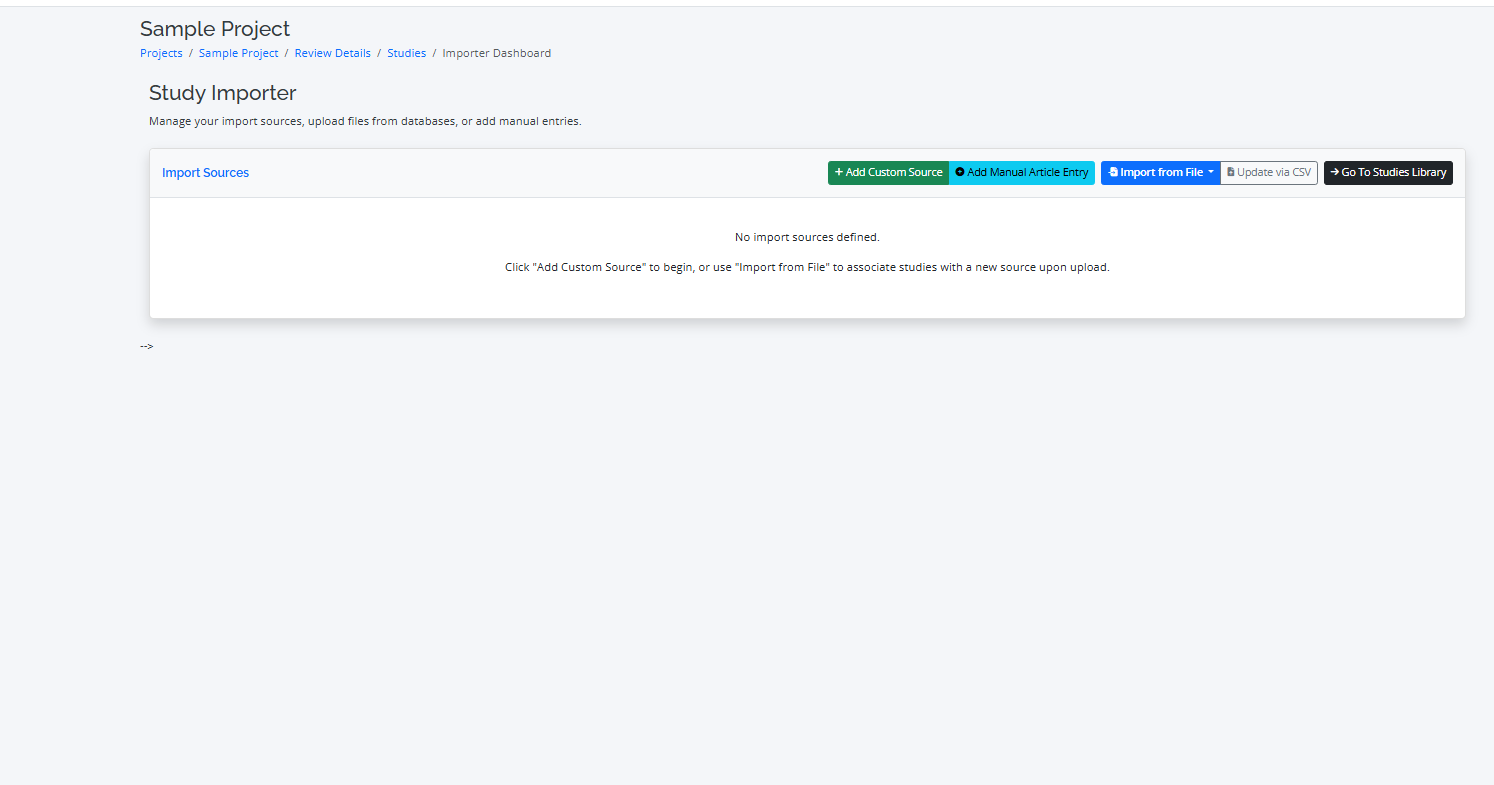Select the Update via CSV button text
This screenshot has width=1494, height=785.
click(x=1273, y=173)
